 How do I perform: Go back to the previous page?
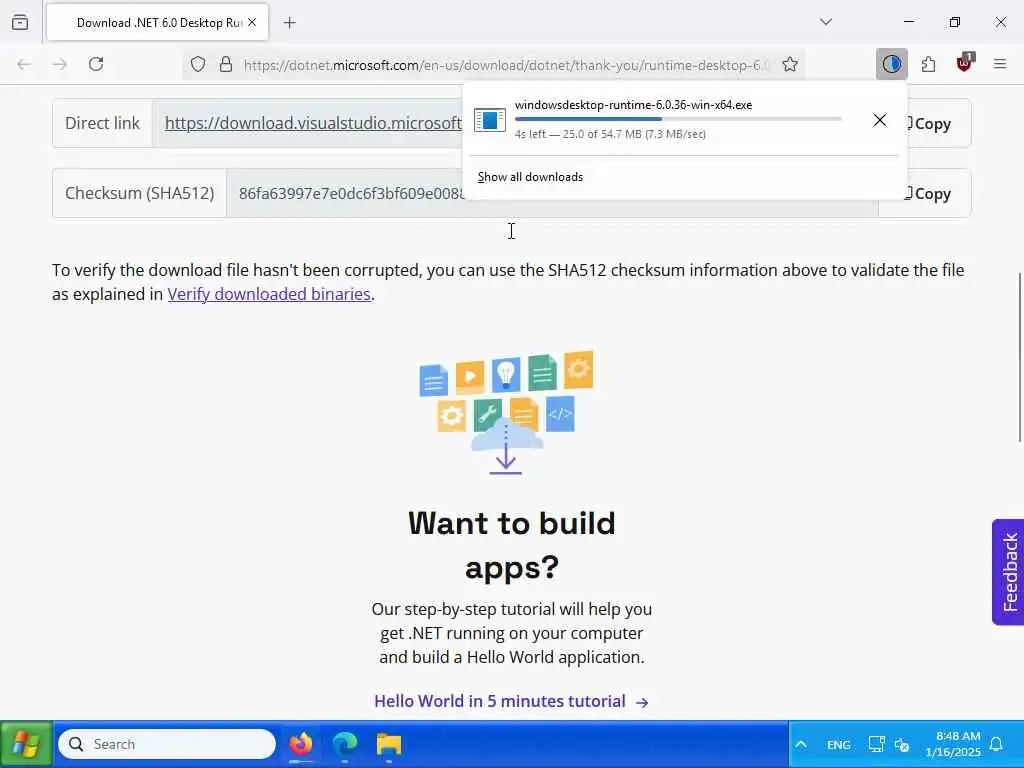(x=24, y=64)
